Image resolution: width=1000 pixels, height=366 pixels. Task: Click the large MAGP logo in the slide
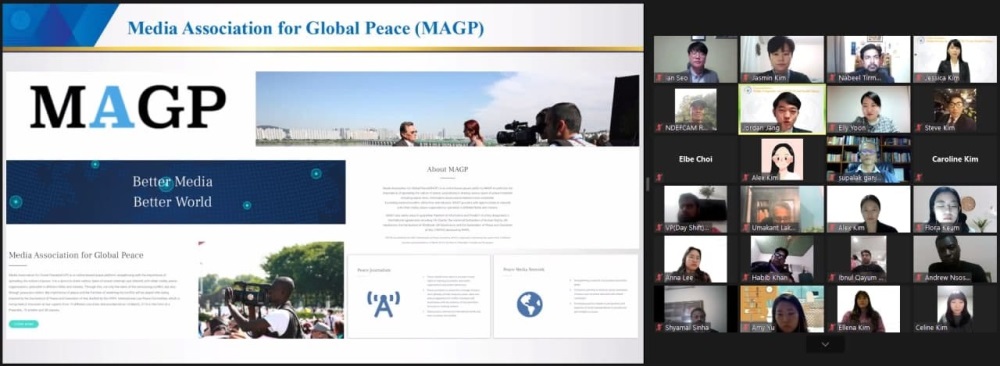(128, 106)
